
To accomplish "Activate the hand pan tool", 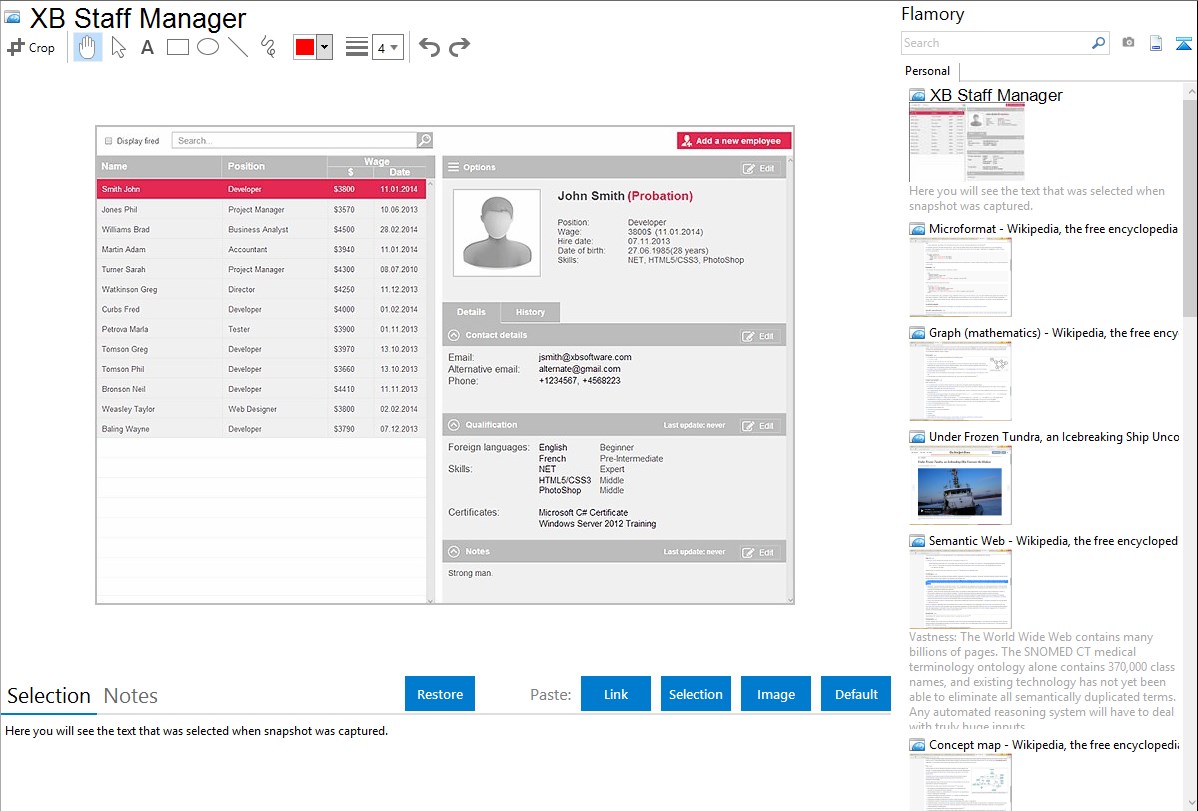I will coord(87,47).
